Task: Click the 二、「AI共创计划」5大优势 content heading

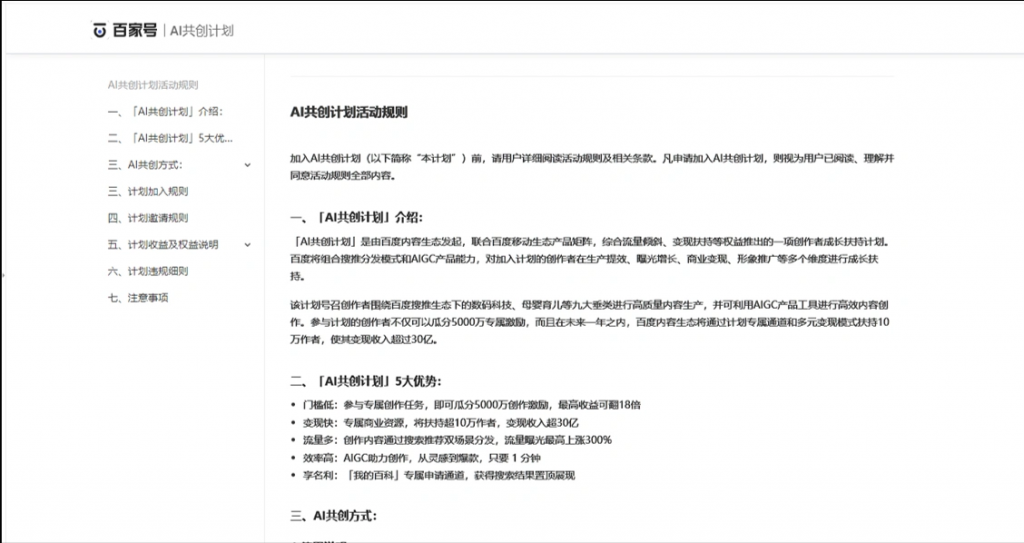Action: [364, 381]
